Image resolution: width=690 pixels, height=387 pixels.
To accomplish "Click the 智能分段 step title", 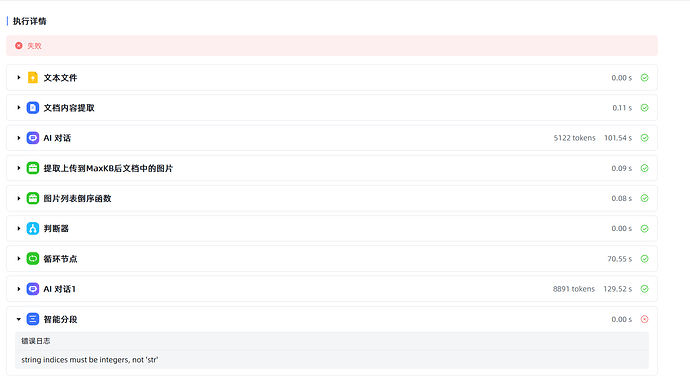I will 60,319.
